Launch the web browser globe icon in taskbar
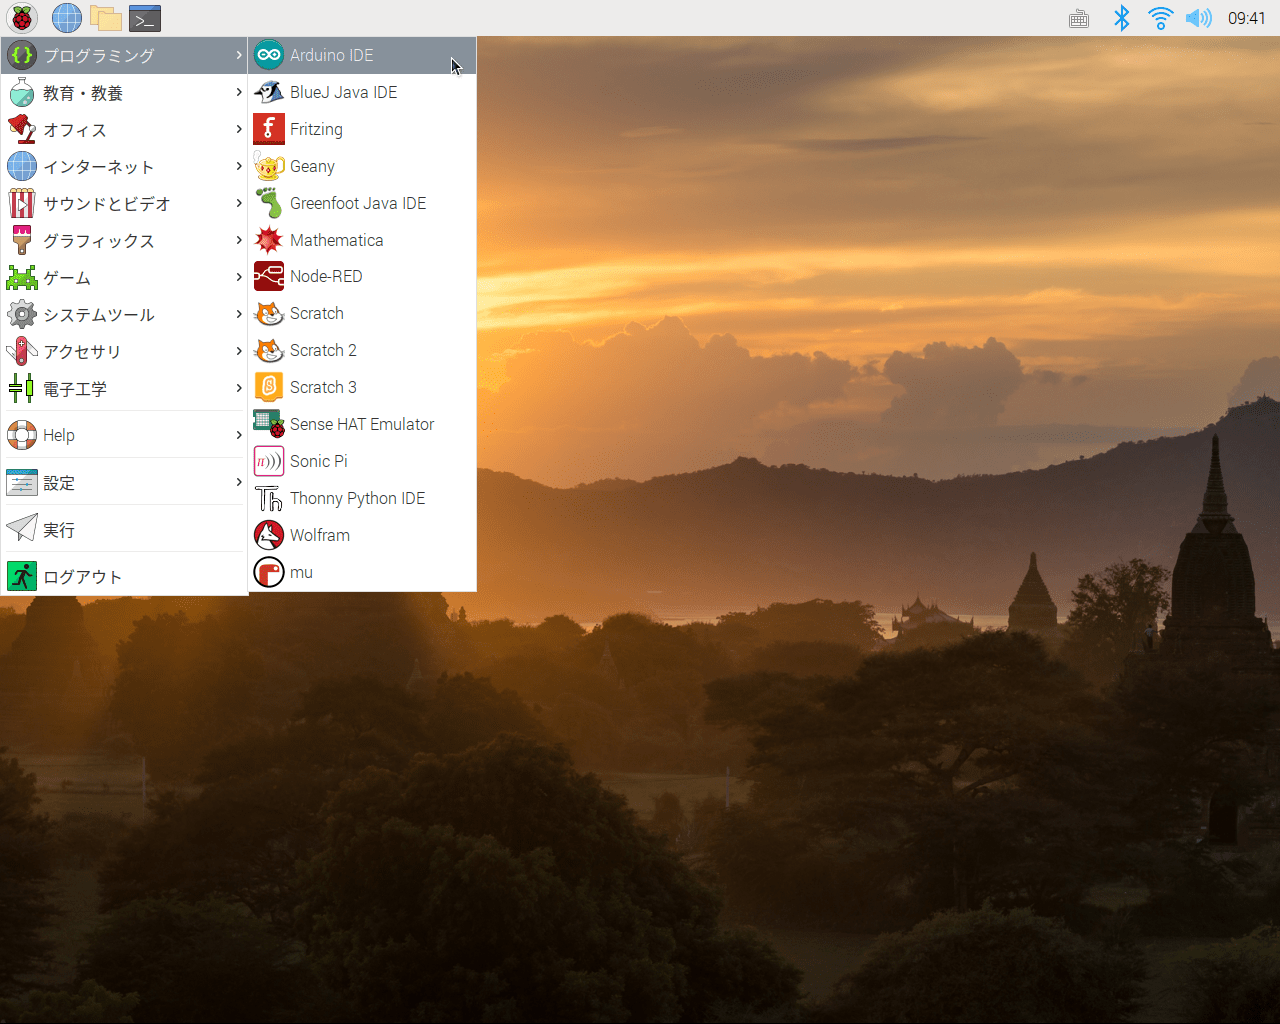The image size is (1280, 1024). pyautogui.click(x=66, y=18)
